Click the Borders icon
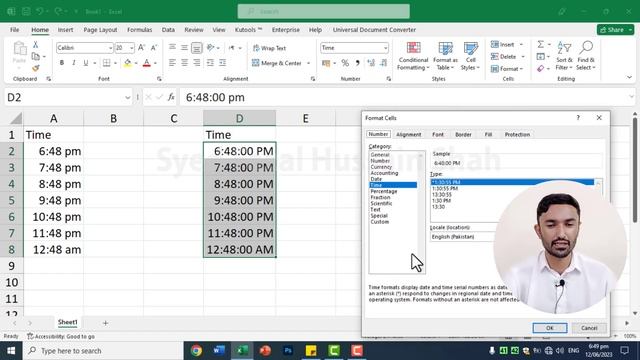Image resolution: width=640 pixels, height=360 pixels. [107, 63]
